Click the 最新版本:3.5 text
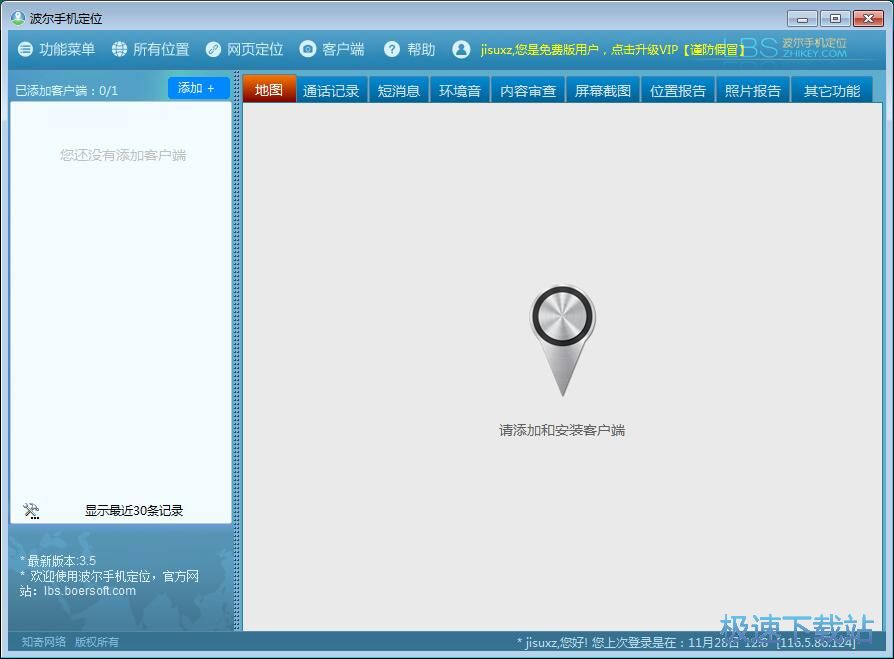Viewport: 894px width, 659px height. [x=62, y=560]
